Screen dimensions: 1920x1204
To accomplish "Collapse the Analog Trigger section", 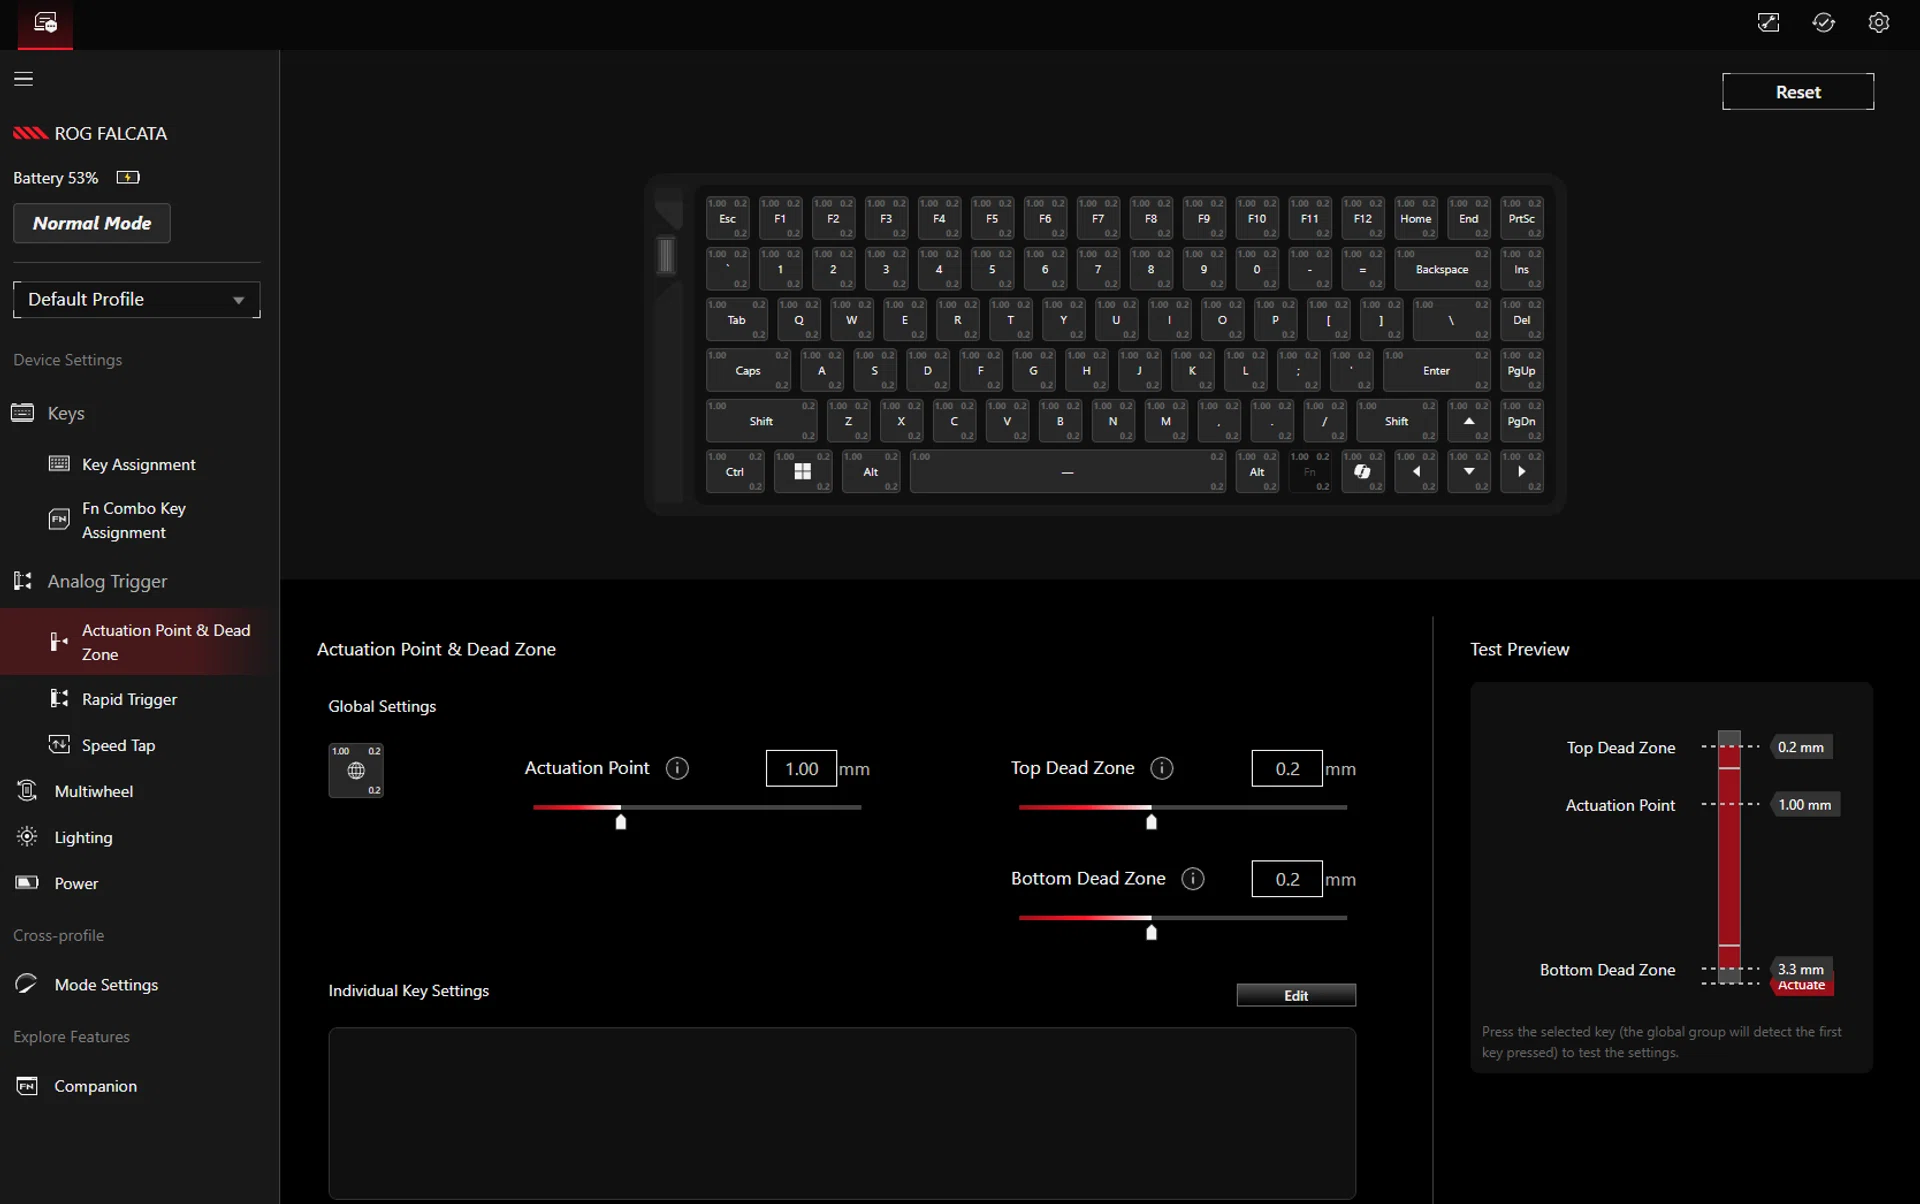I will click(x=107, y=581).
